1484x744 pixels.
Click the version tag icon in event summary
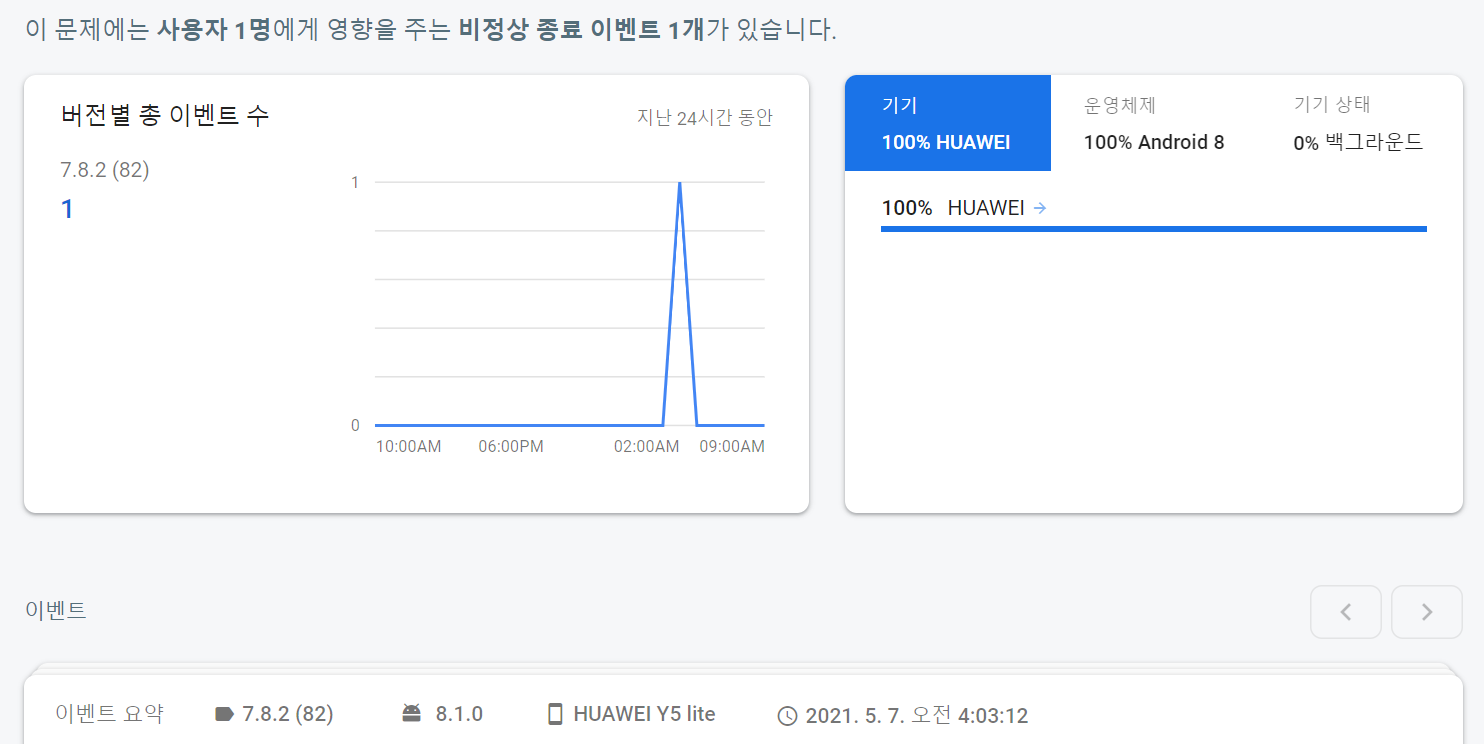[224, 714]
